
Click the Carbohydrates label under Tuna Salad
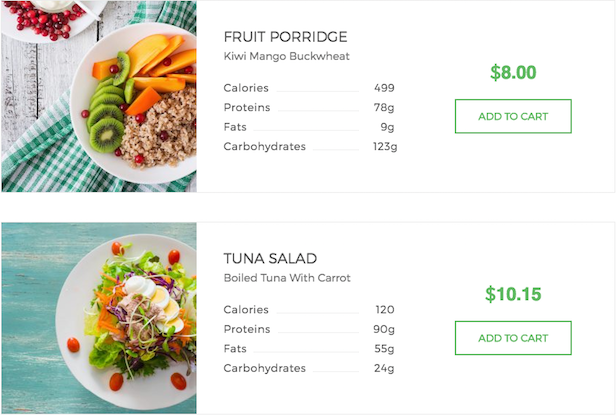click(265, 368)
